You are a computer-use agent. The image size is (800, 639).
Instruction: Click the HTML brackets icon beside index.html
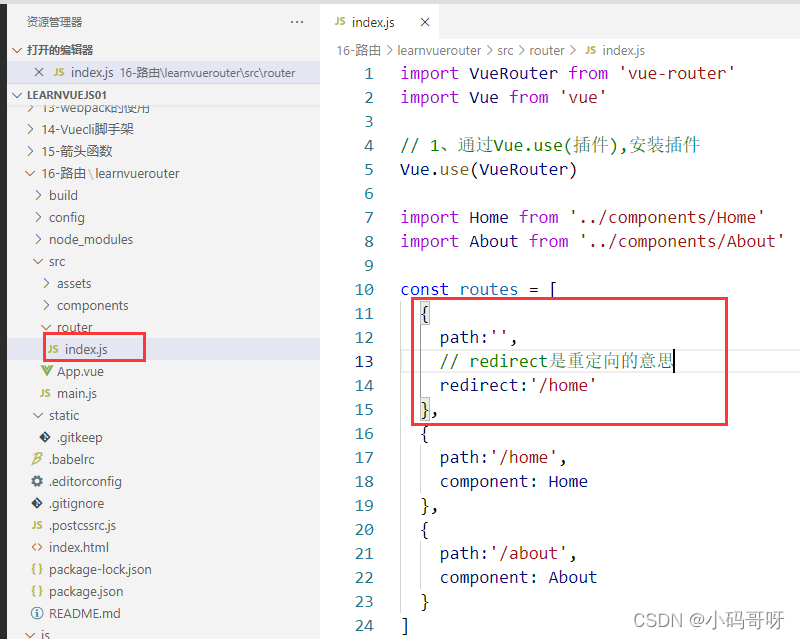click(x=37, y=547)
